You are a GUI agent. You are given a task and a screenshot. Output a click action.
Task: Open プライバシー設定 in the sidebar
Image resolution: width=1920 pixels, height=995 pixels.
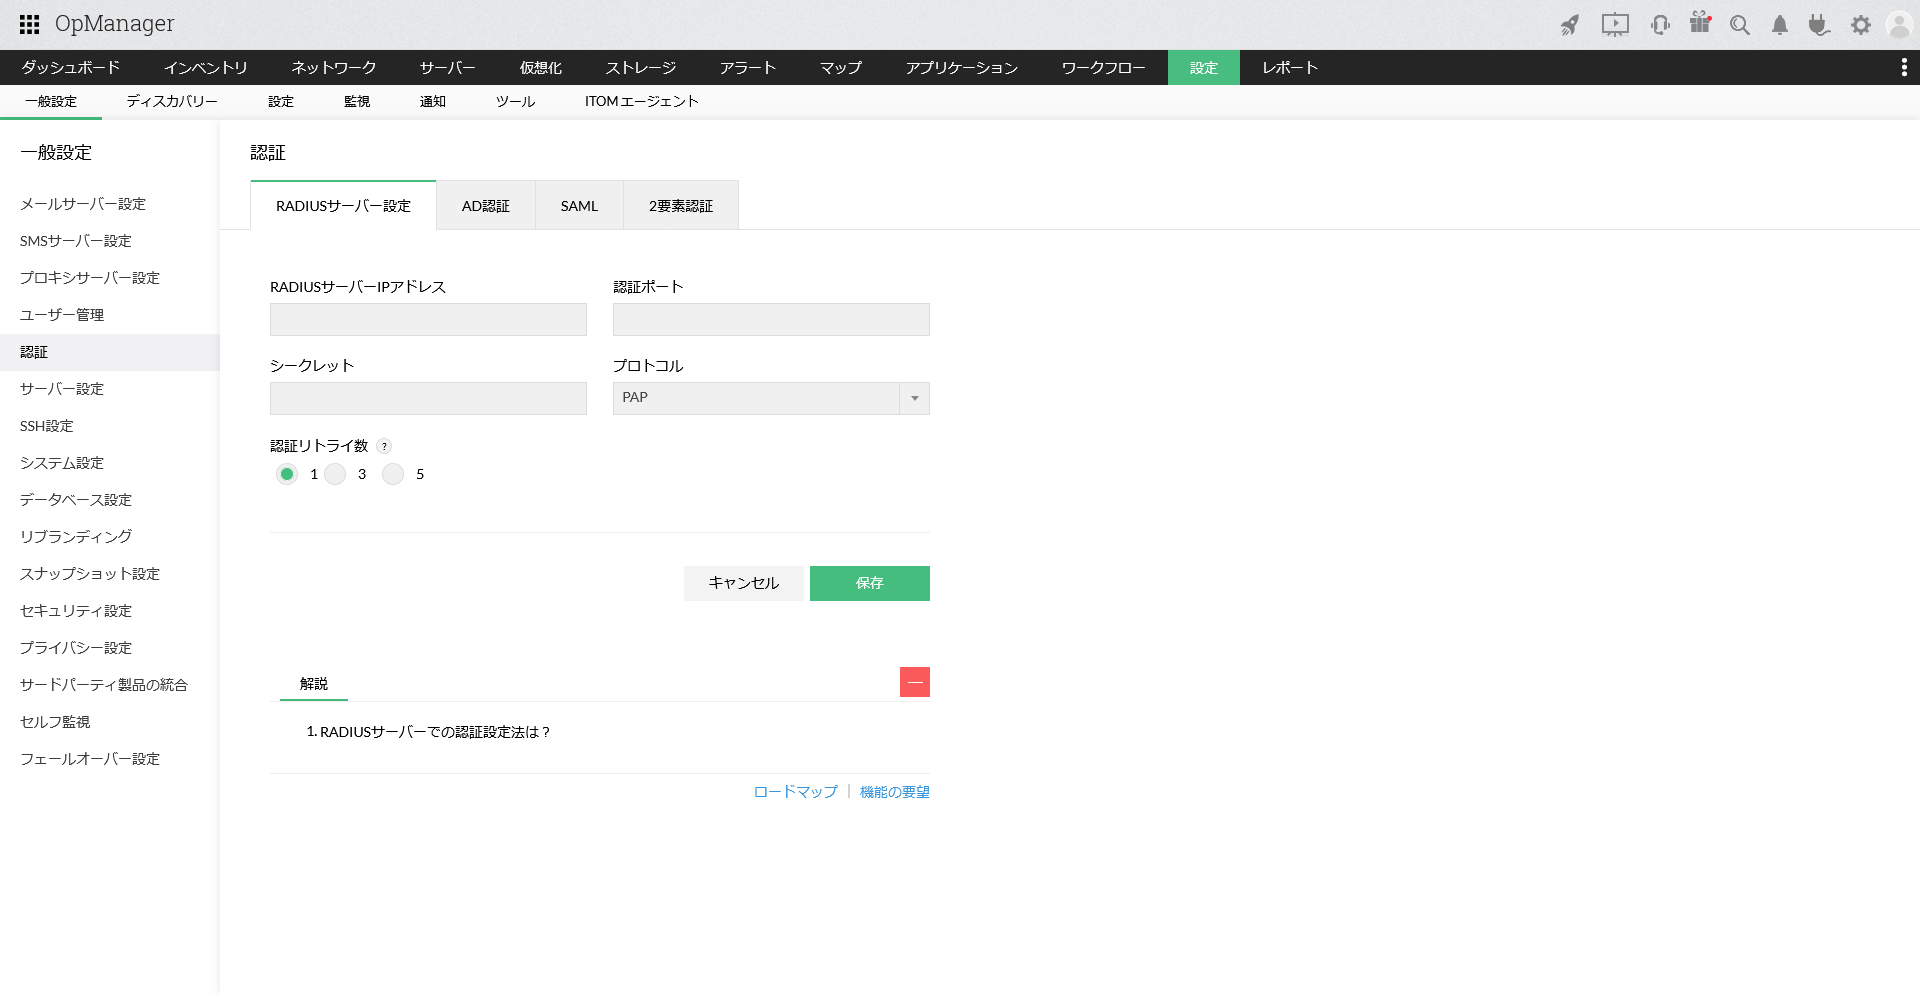(110, 648)
